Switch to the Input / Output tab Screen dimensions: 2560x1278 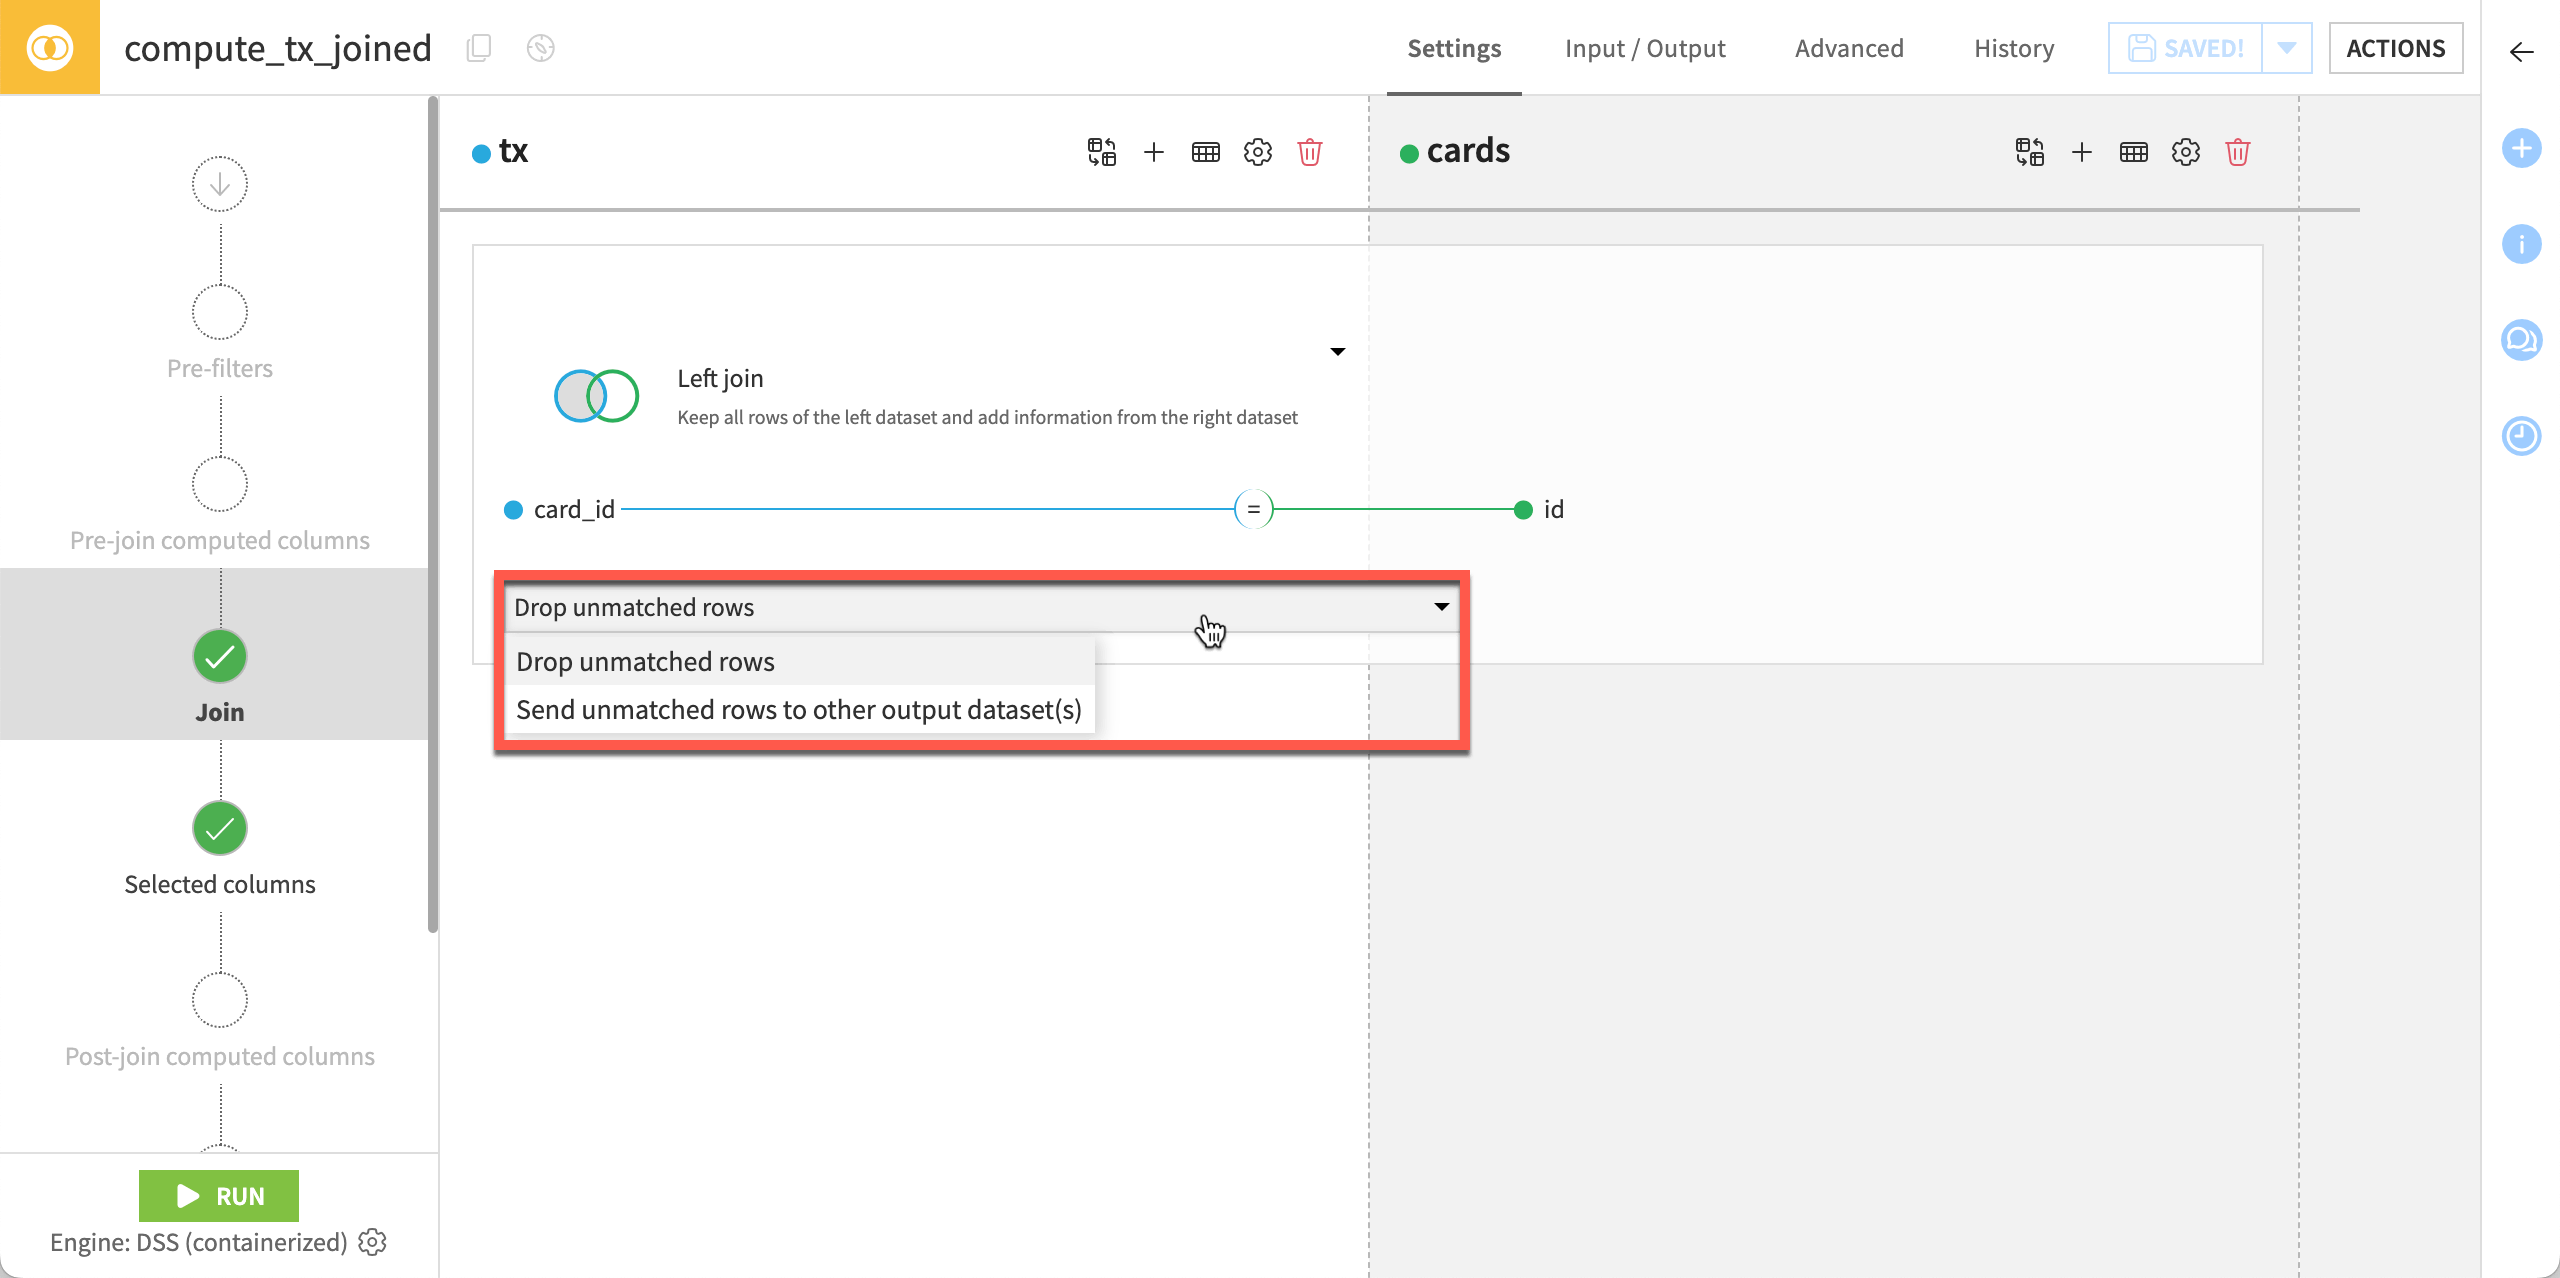point(1645,47)
